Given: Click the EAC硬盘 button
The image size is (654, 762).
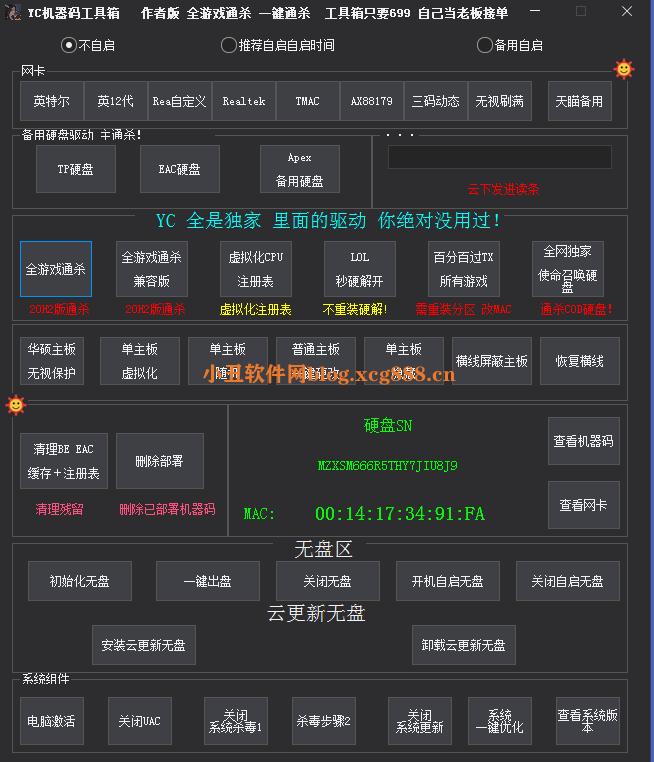Looking at the screenshot, I should pyautogui.click(x=180, y=169).
